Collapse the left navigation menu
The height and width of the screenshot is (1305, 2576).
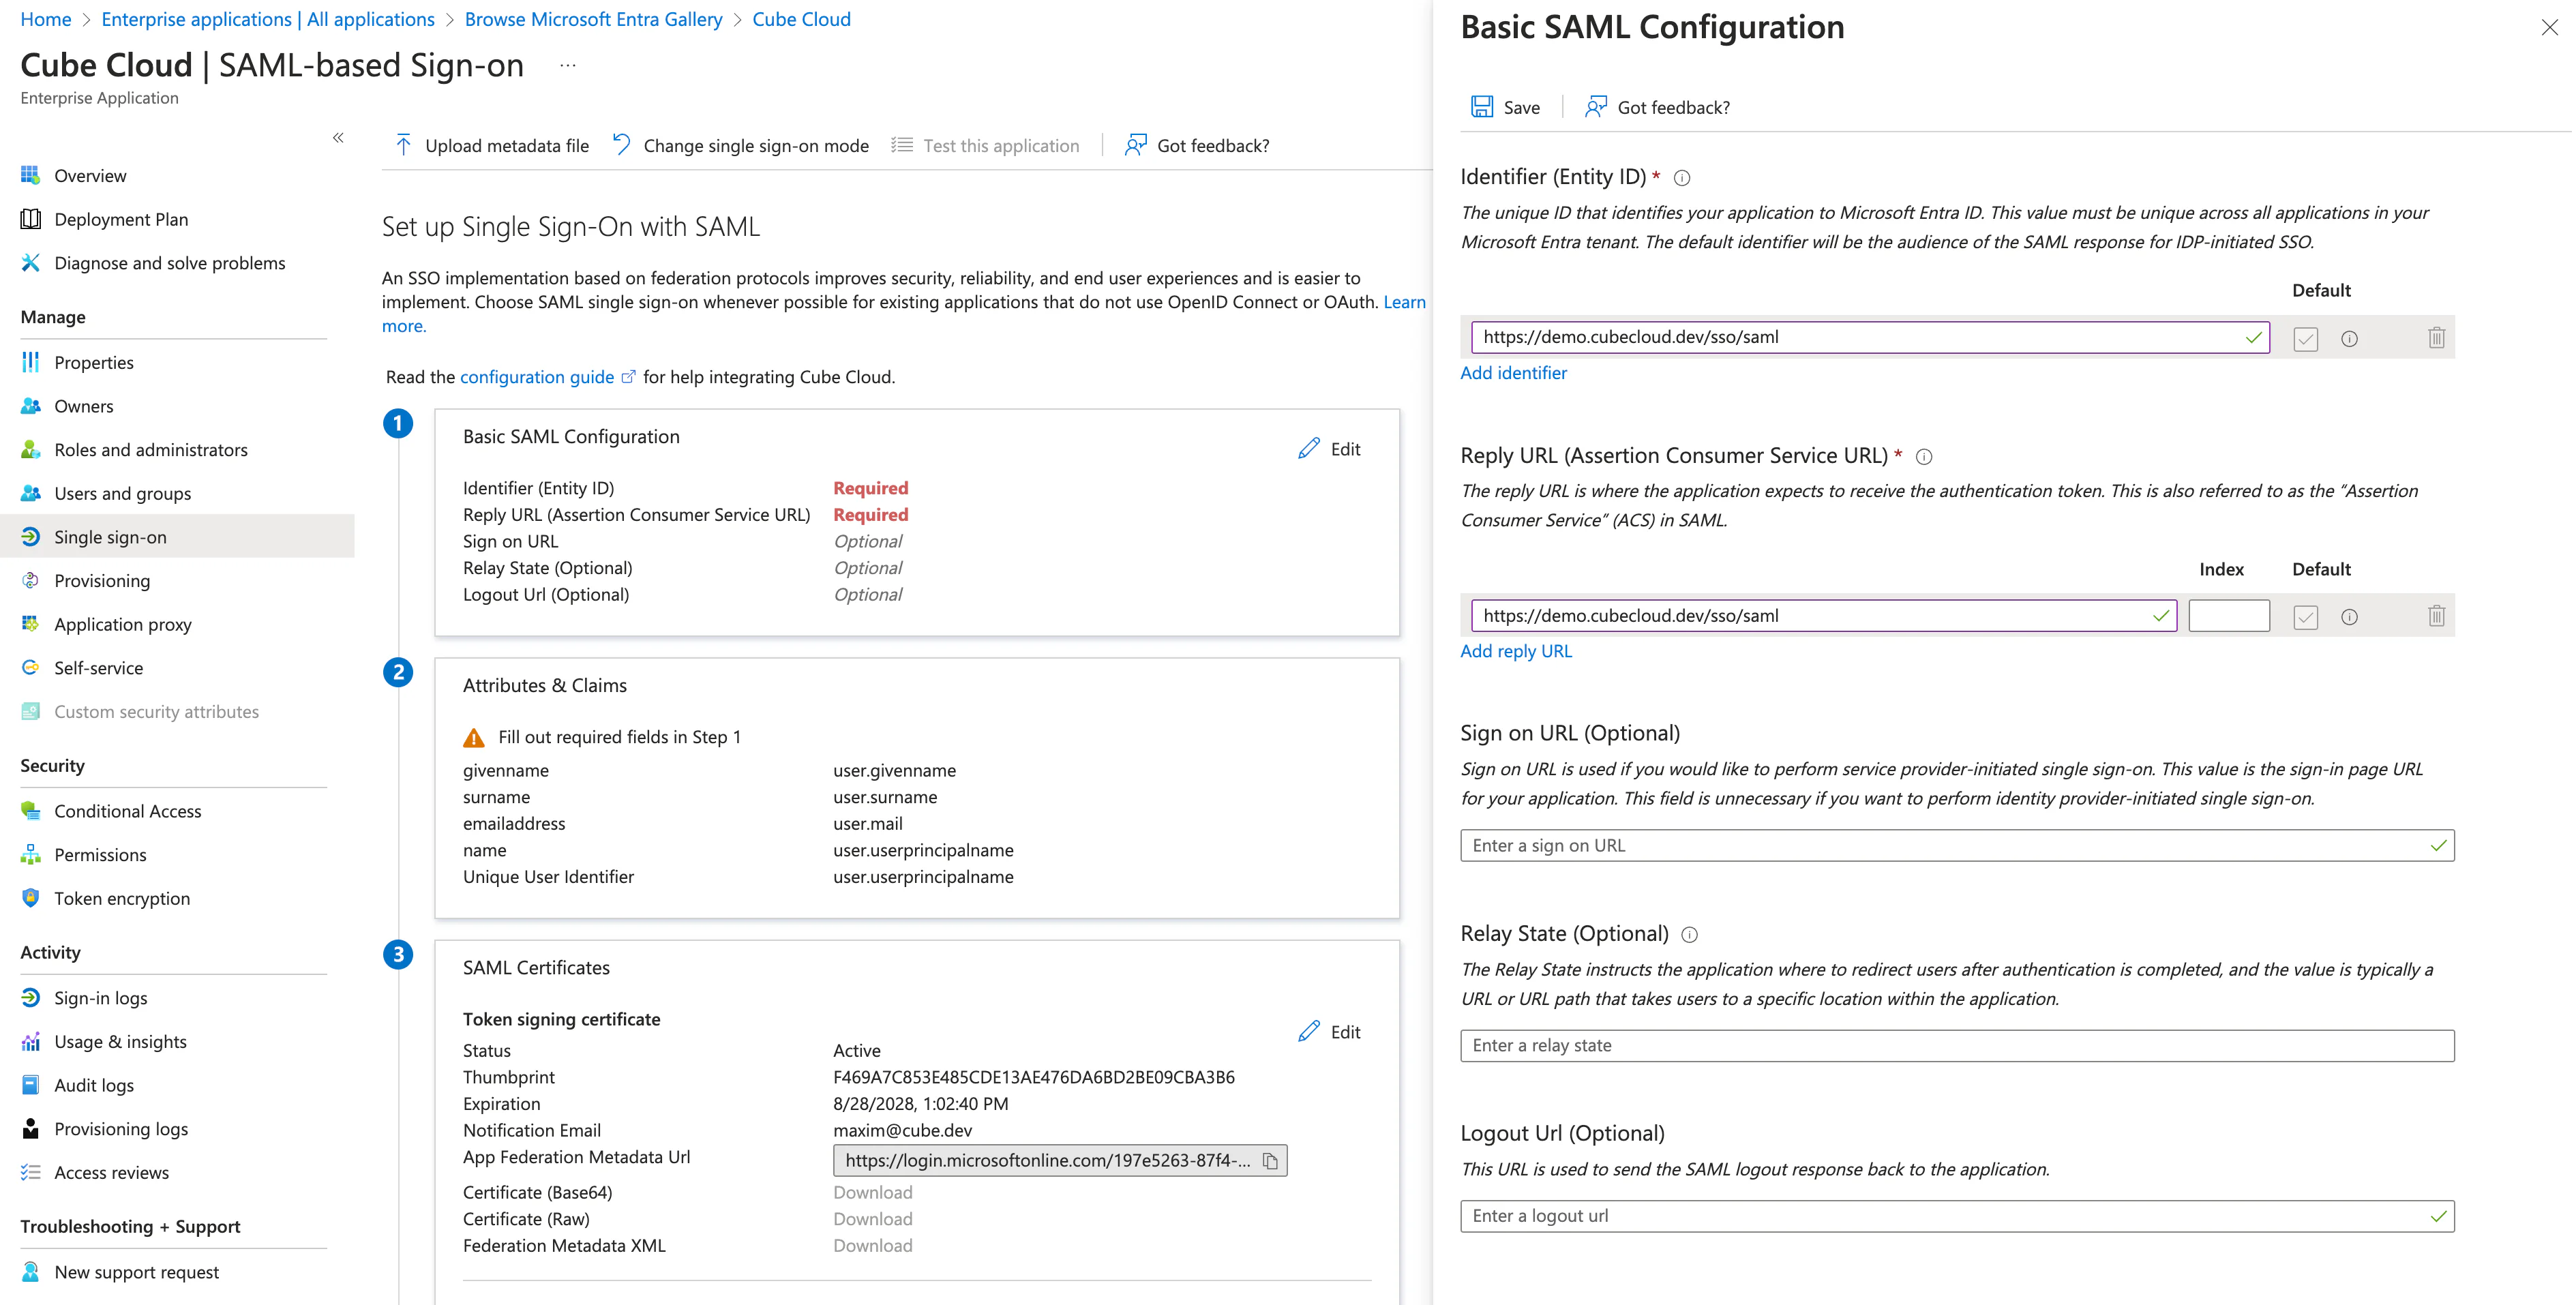(338, 137)
